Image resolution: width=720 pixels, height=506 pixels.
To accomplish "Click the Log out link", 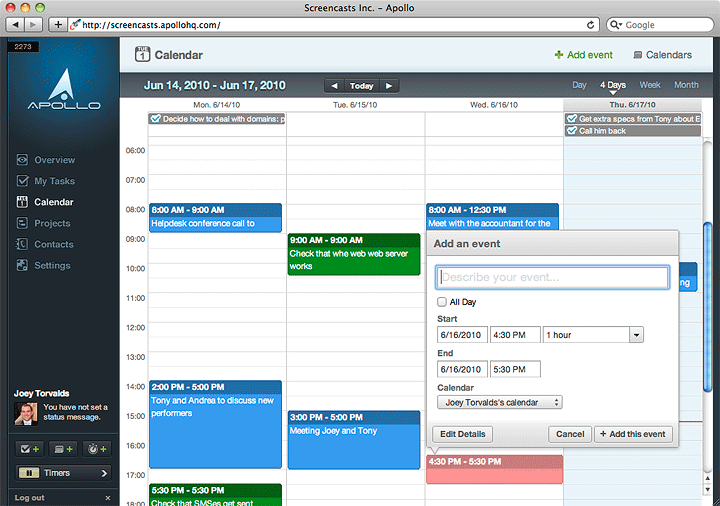I will (29, 498).
